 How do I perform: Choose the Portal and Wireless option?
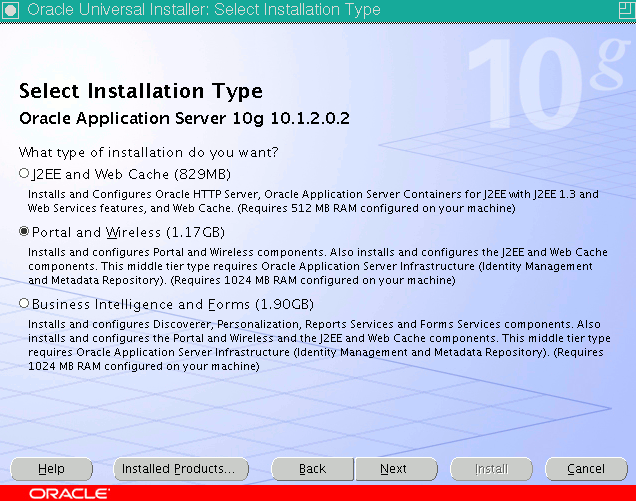pyautogui.click(x=24, y=232)
